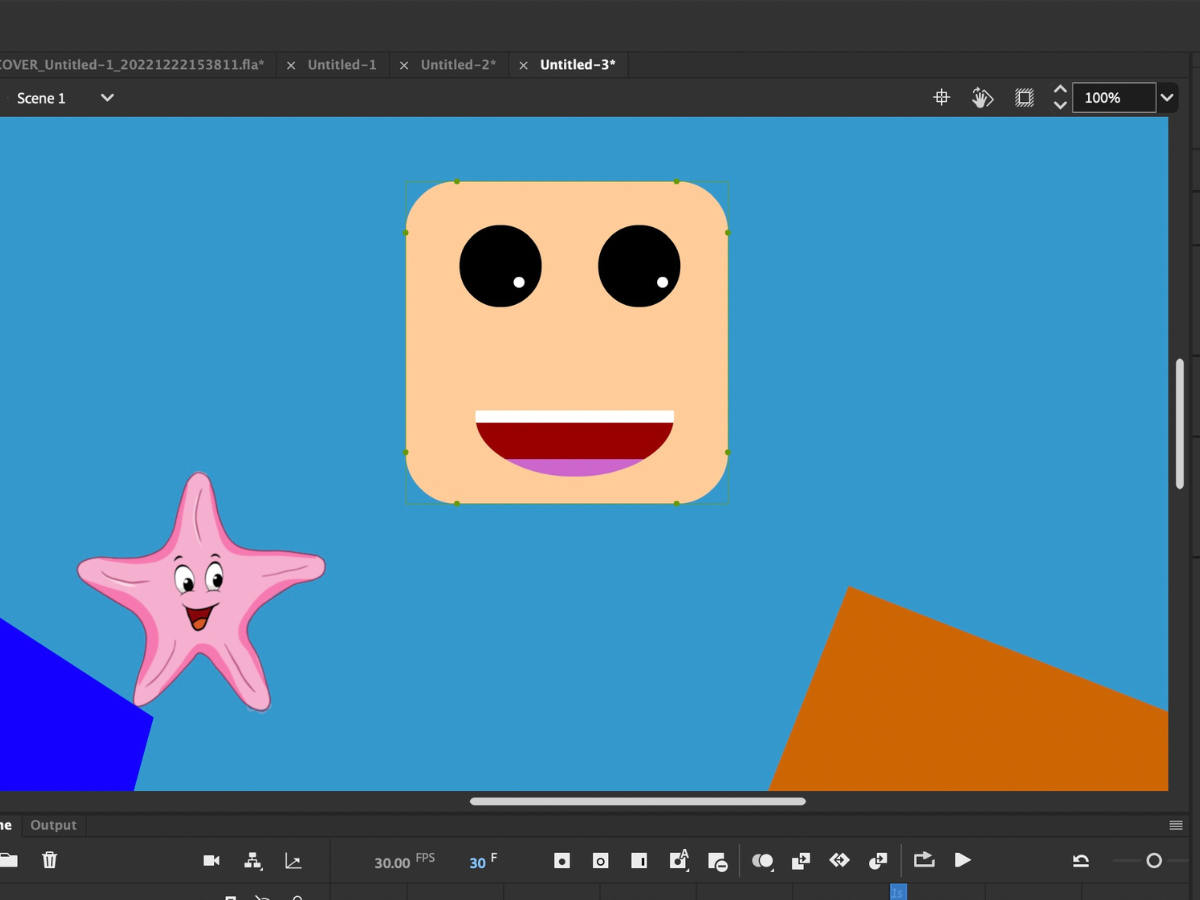Viewport: 1200px width, 900px height.
Task: Close the Untitled-2 document tab
Action: pyautogui.click(x=404, y=65)
